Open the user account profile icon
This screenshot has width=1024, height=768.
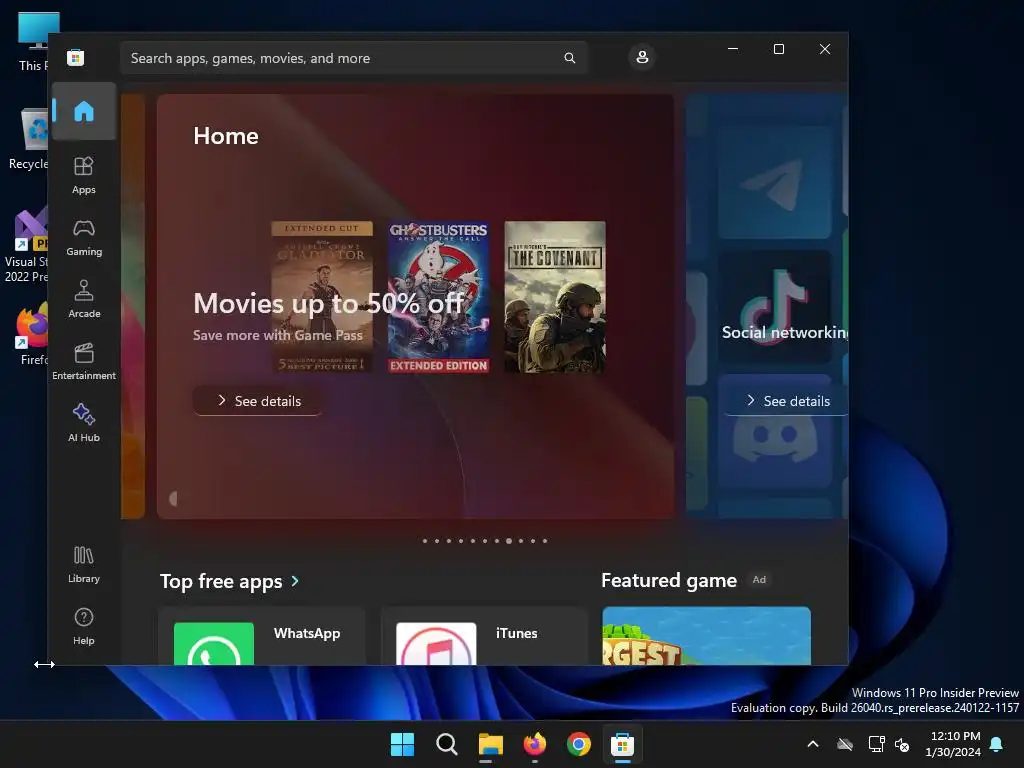tap(642, 57)
